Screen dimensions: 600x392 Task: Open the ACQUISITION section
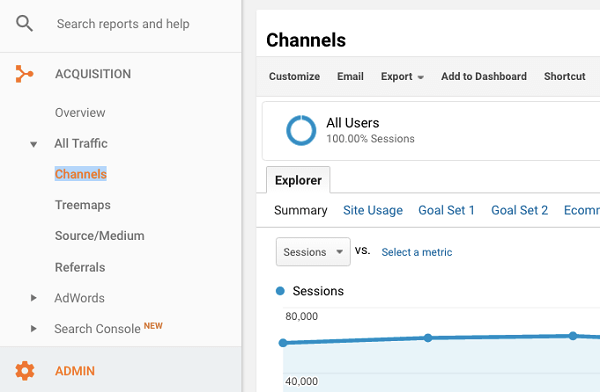click(93, 74)
